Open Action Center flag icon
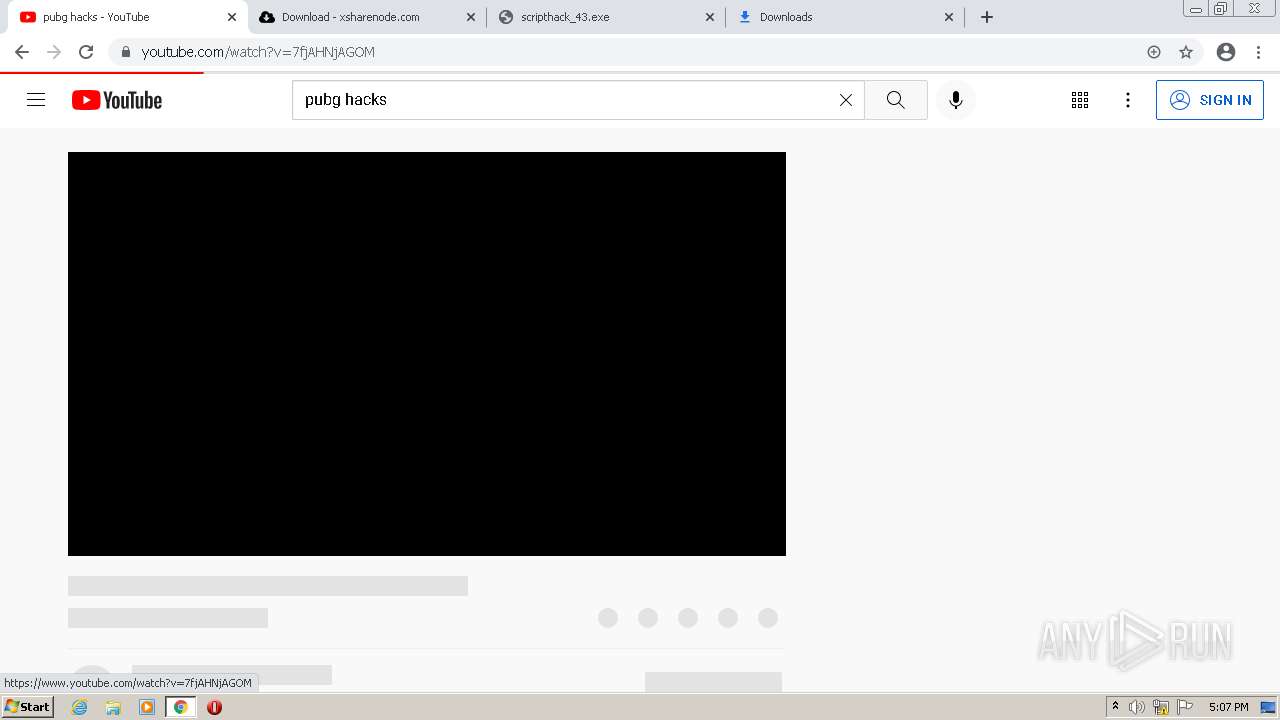 (1185, 707)
